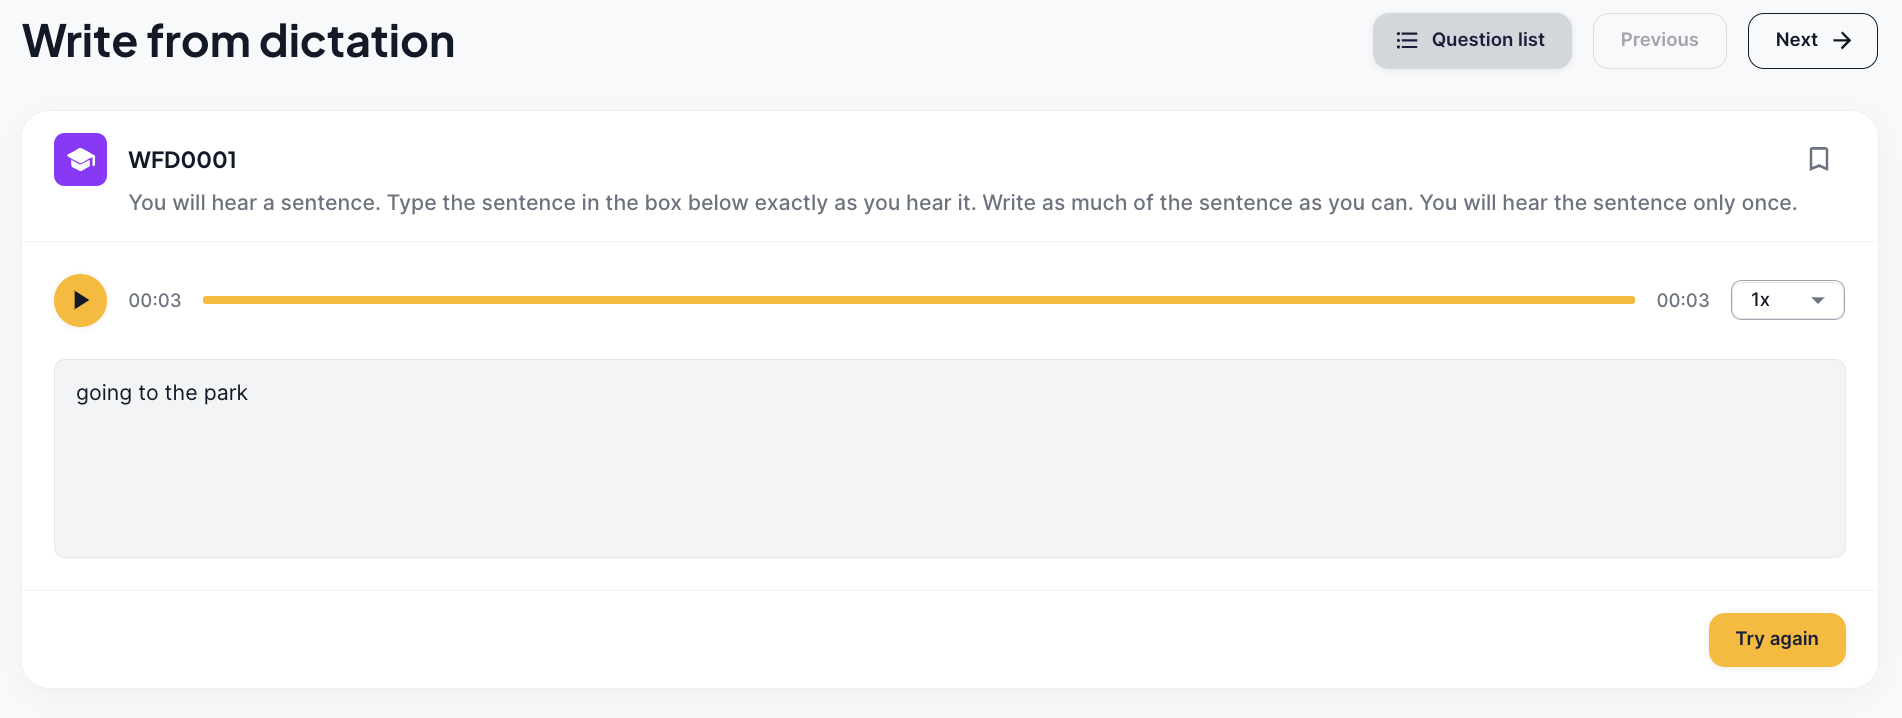The image size is (1902, 718).
Task: Click the purple graduation cap icon
Action: (x=80, y=159)
